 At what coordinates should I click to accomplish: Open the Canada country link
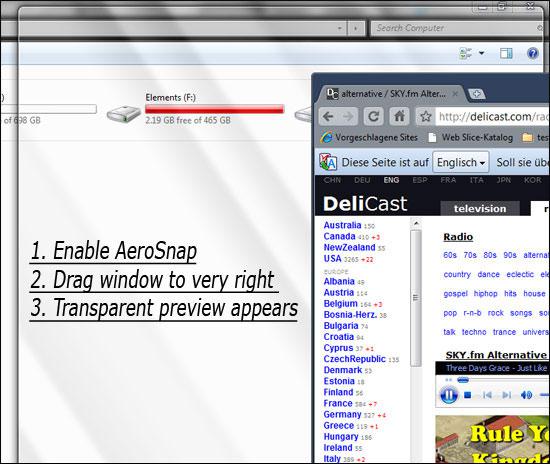pyautogui.click(x=340, y=236)
